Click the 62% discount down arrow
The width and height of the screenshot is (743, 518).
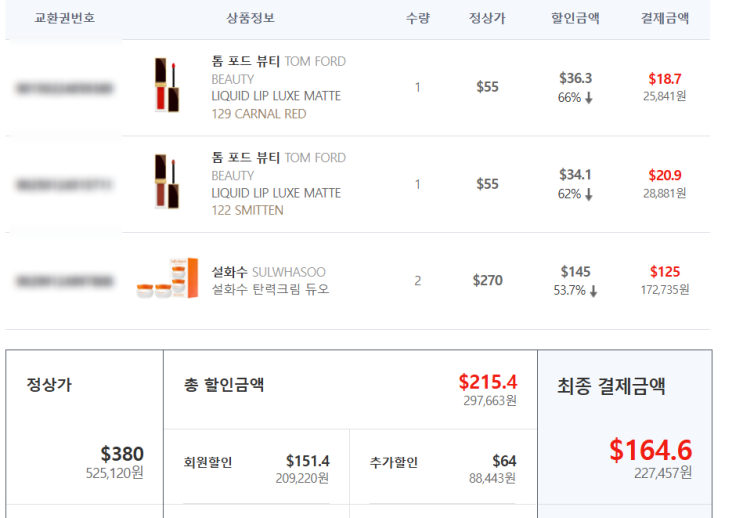point(589,194)
